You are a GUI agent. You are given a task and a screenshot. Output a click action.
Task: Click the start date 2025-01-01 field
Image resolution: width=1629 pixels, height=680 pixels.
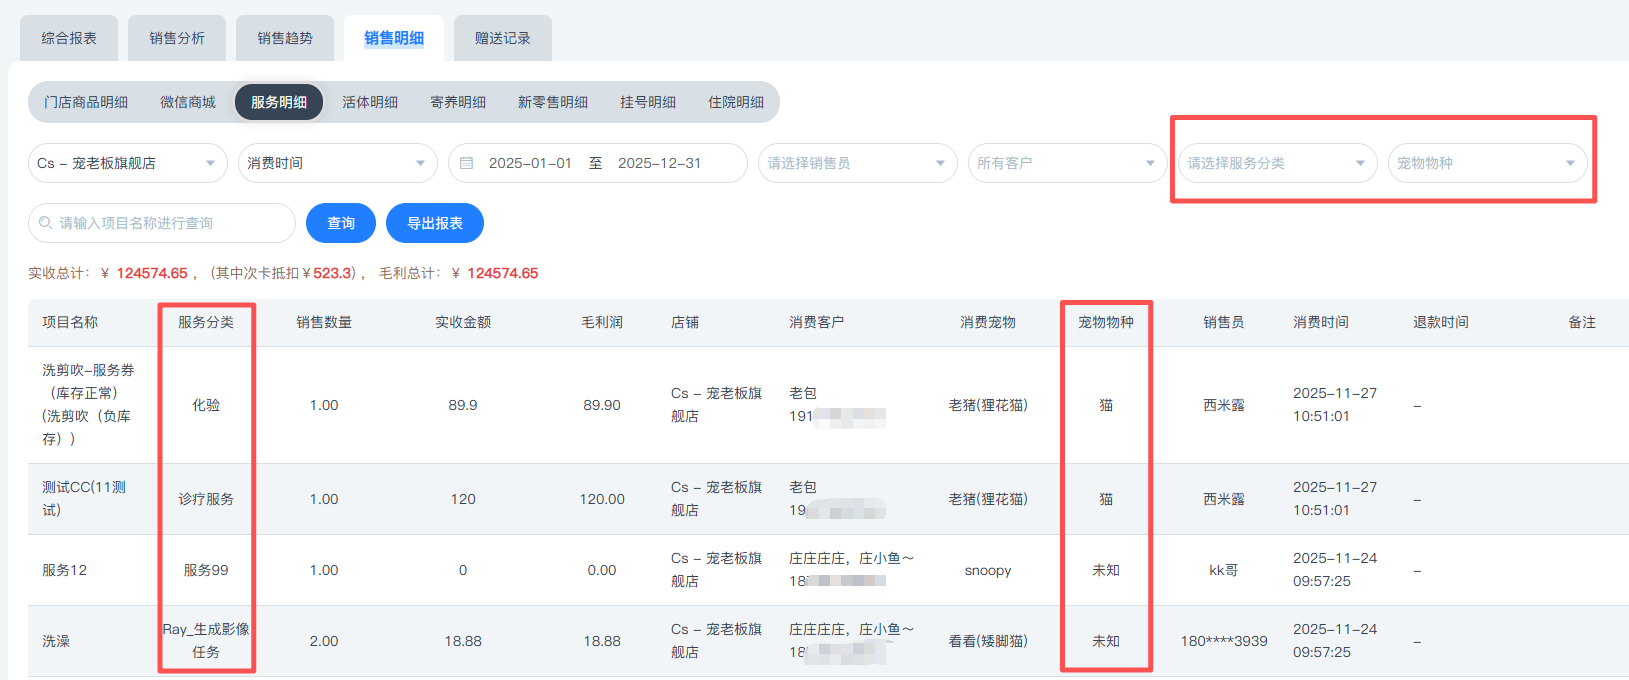pos(530,163)
